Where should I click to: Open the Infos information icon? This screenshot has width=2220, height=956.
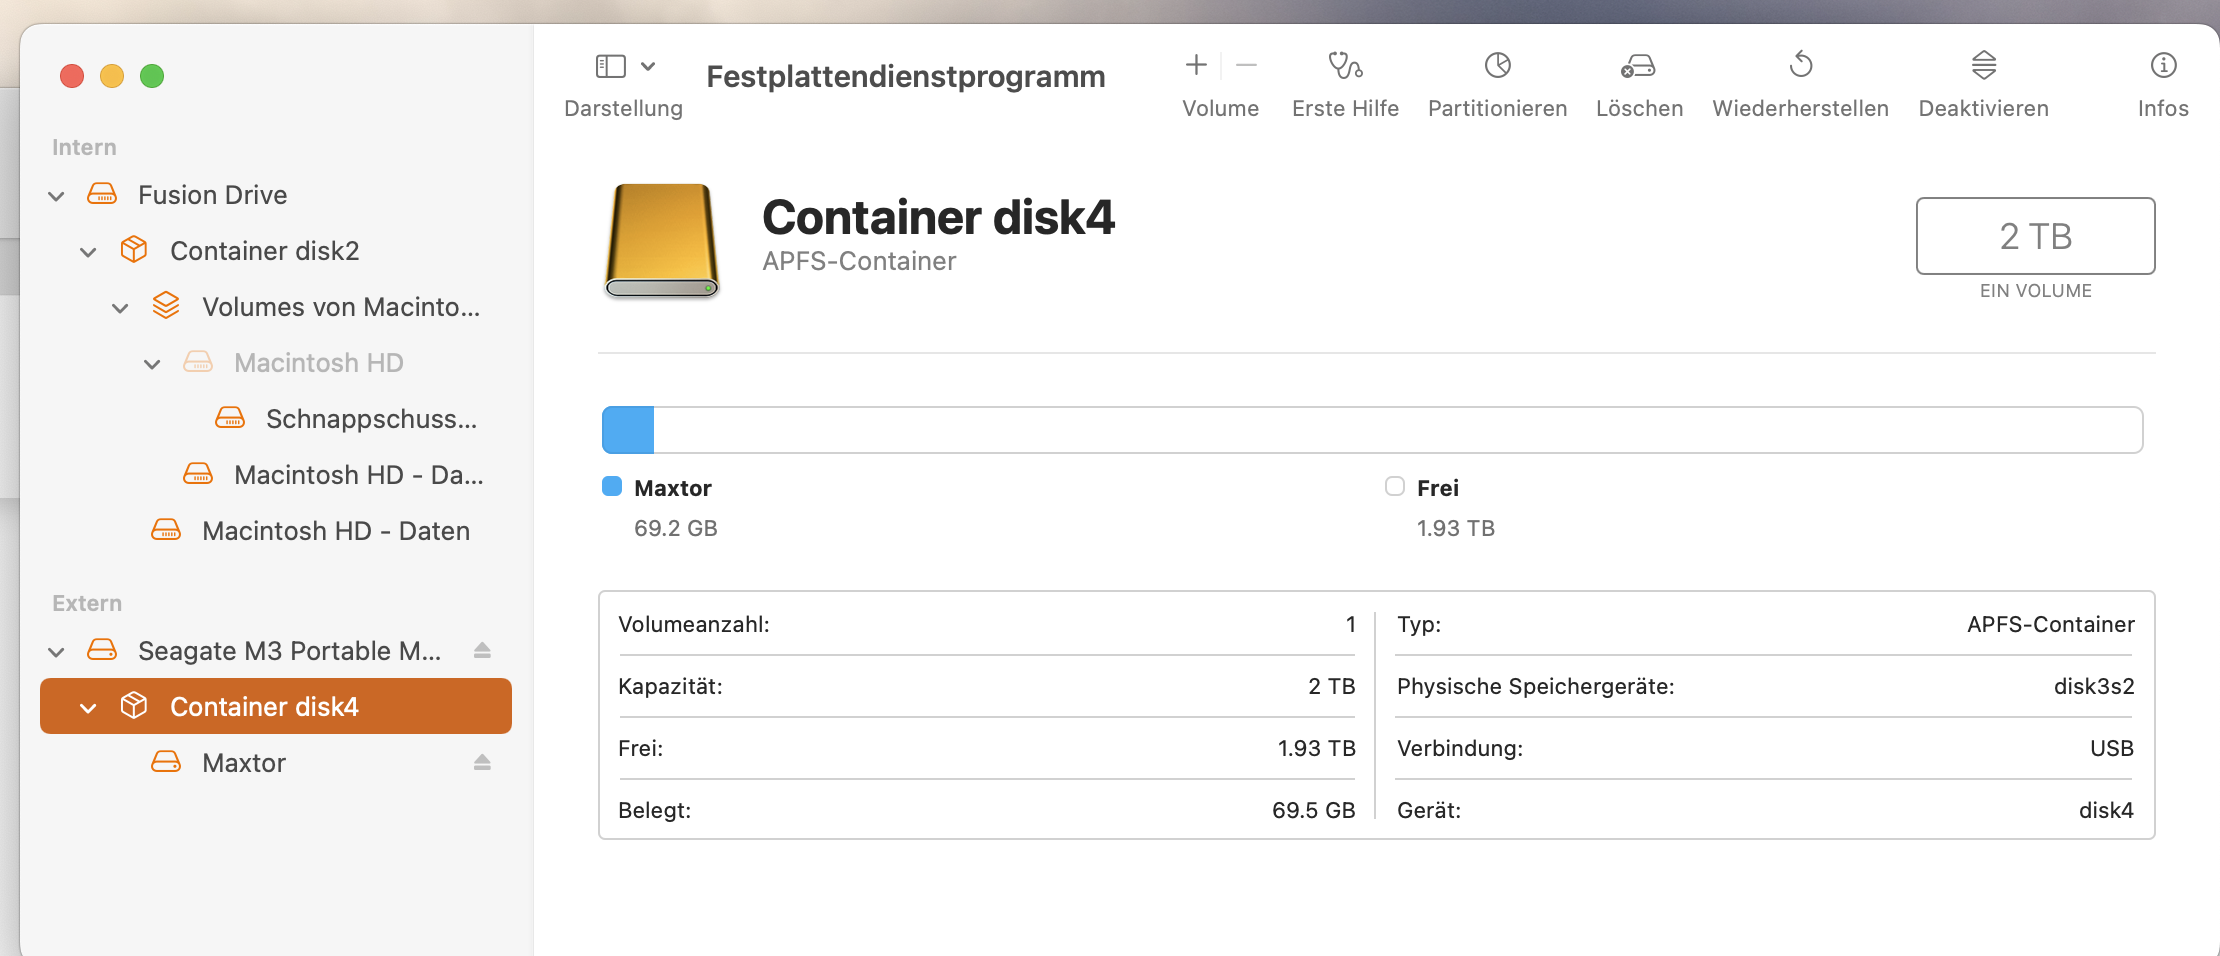click(x=2163, y=66)
